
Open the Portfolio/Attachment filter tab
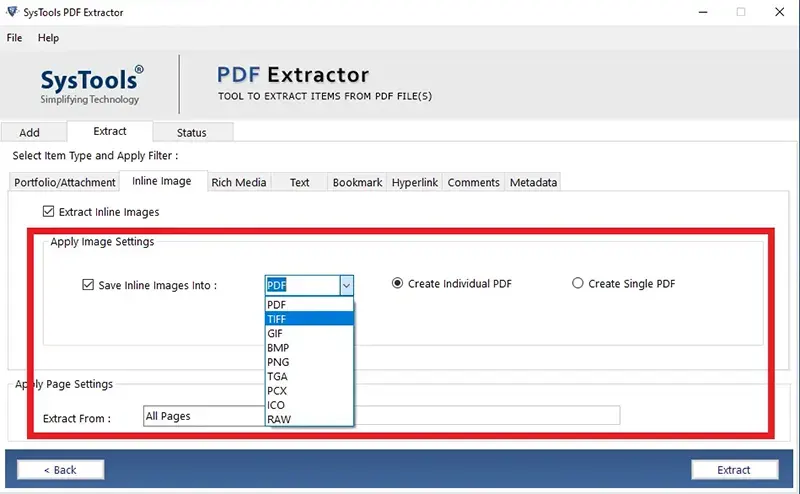[65, 182]
